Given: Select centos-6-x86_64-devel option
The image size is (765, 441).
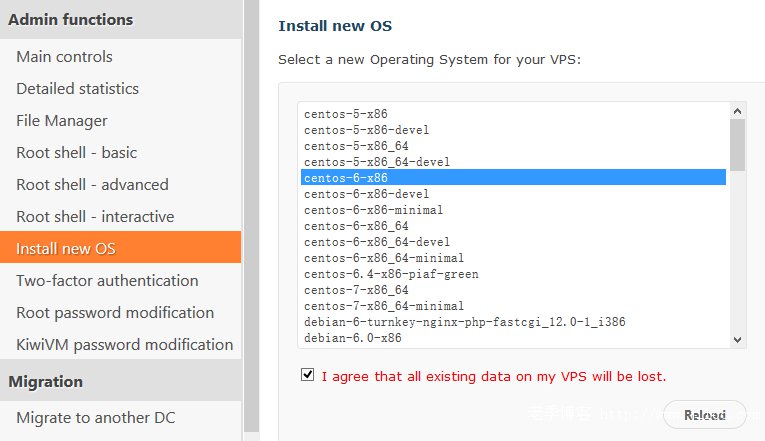Looking at the screenshot, I should point(513,241).
